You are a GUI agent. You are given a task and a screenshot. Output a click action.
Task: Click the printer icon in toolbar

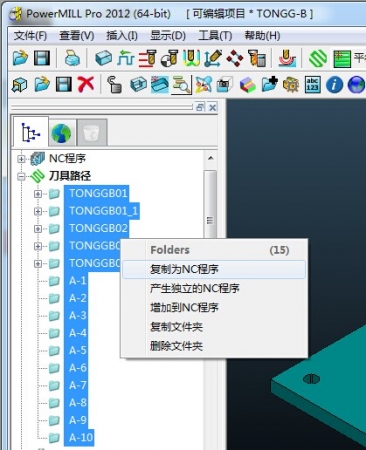coord(72,58)
